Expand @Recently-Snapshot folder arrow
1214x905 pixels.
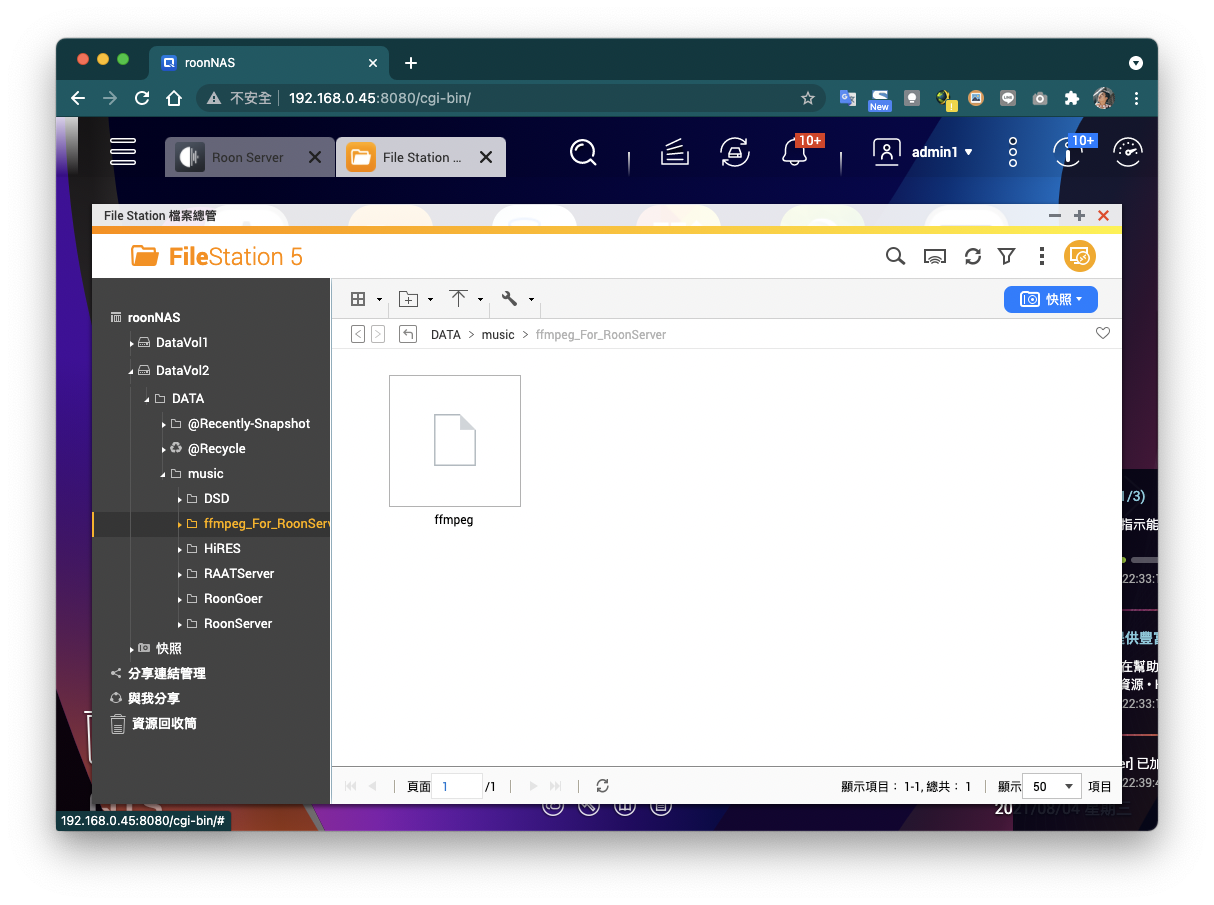click(163, 424)
